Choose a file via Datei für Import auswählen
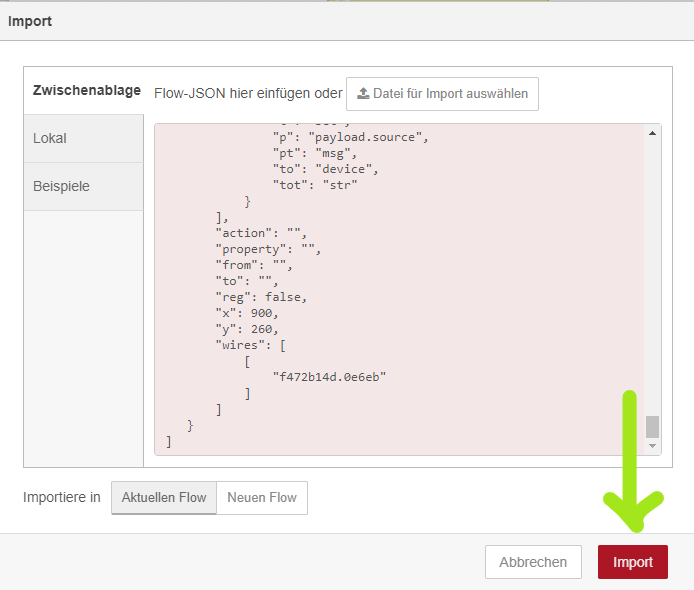This screenshot has width=694, height=590. pyautogui.click(x=442, y=94)
